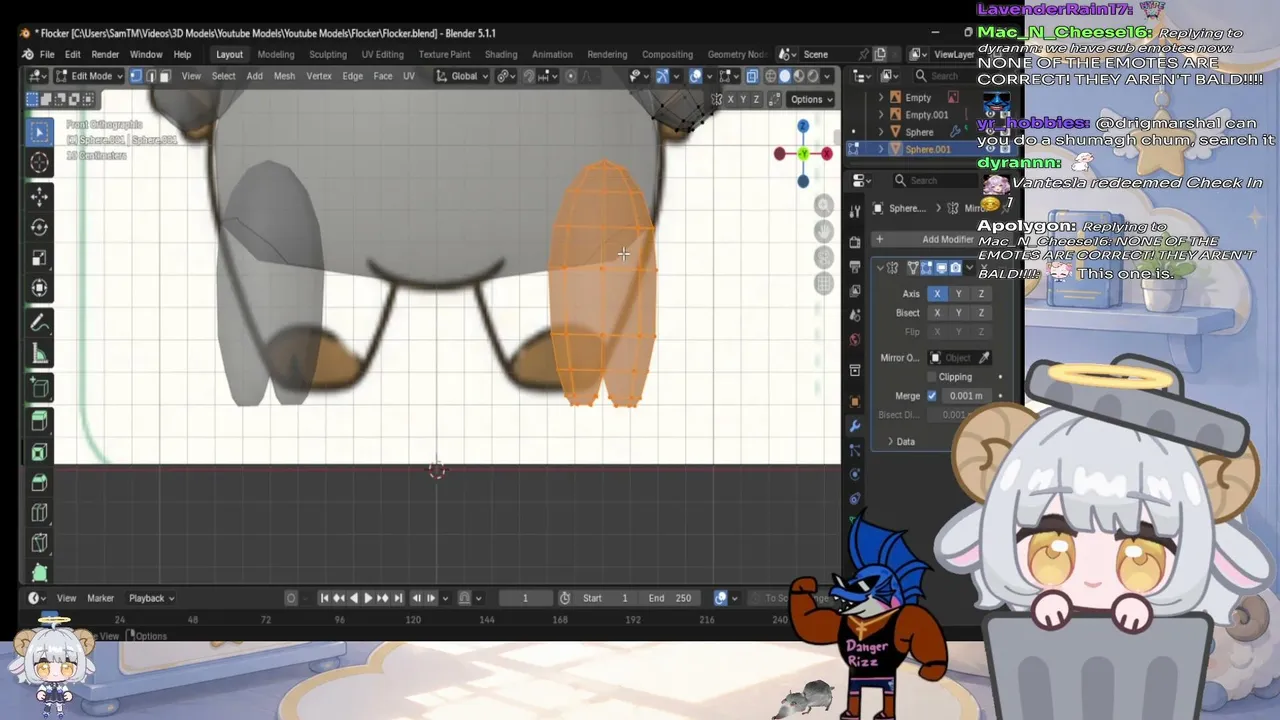Screen dimensions: 1280x720
Task: Enable Bisect on the X axis
Action: 937,313
